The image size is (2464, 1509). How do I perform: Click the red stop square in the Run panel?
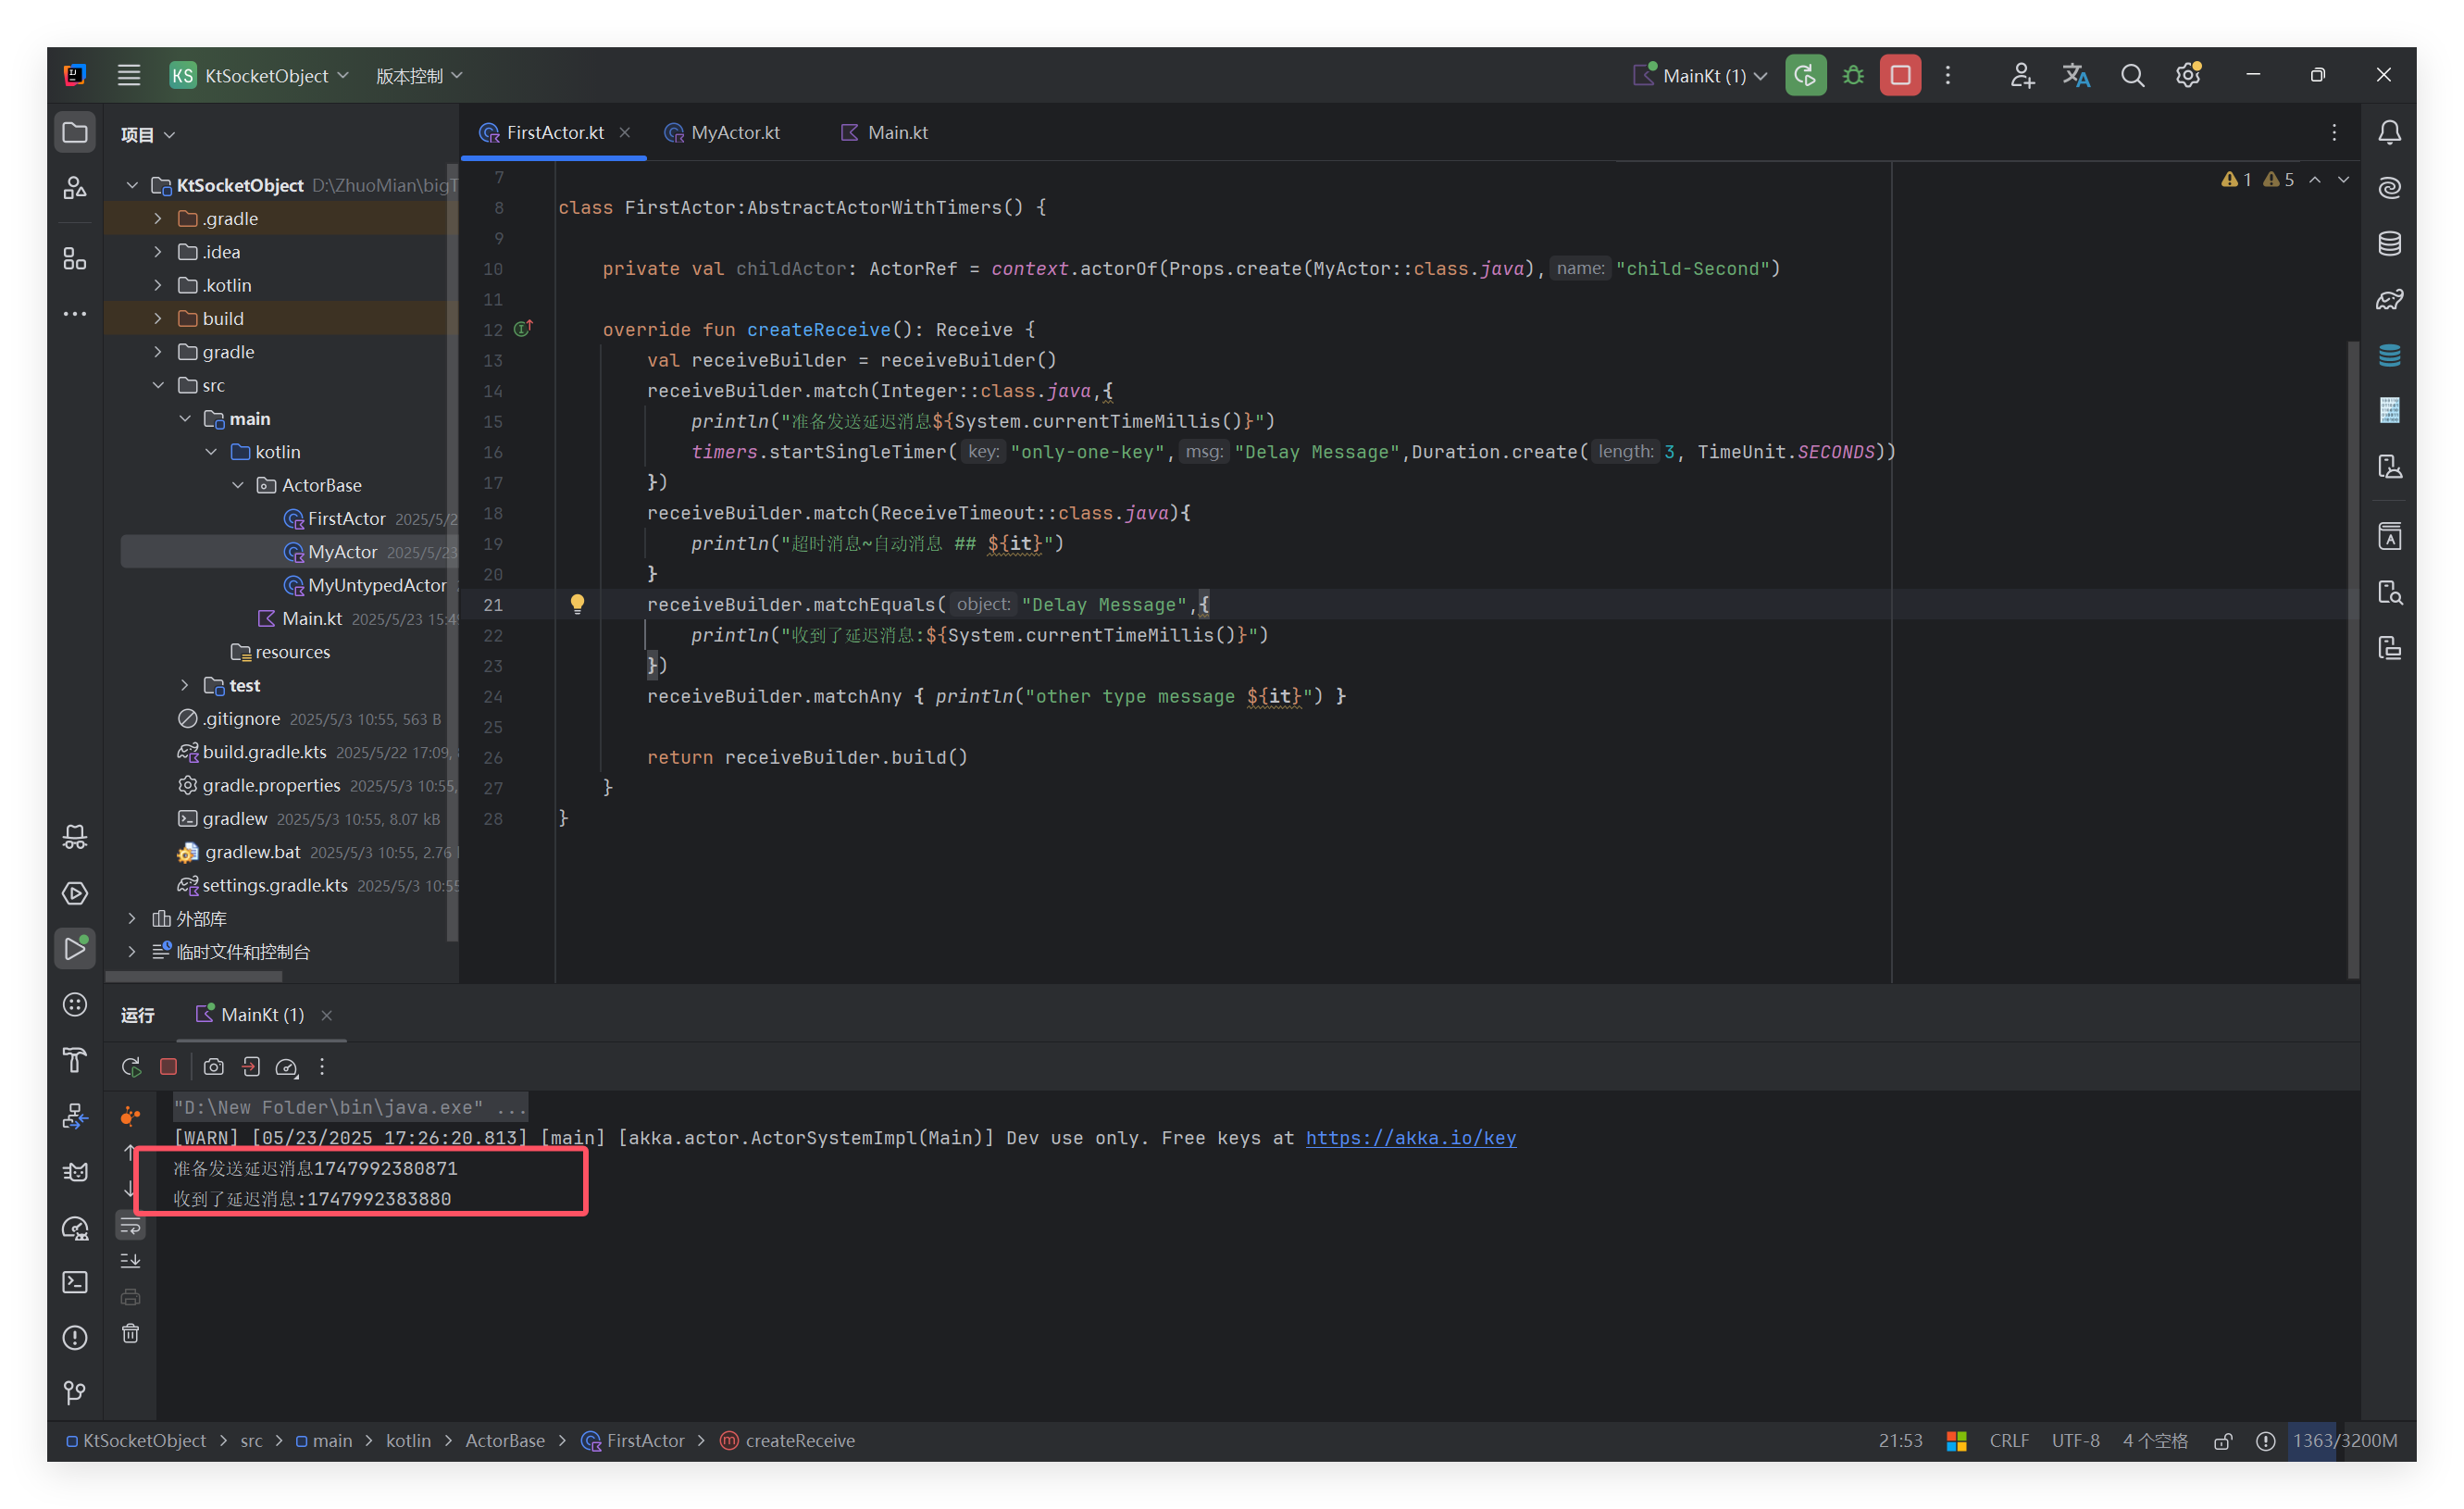pos(168,1067)
